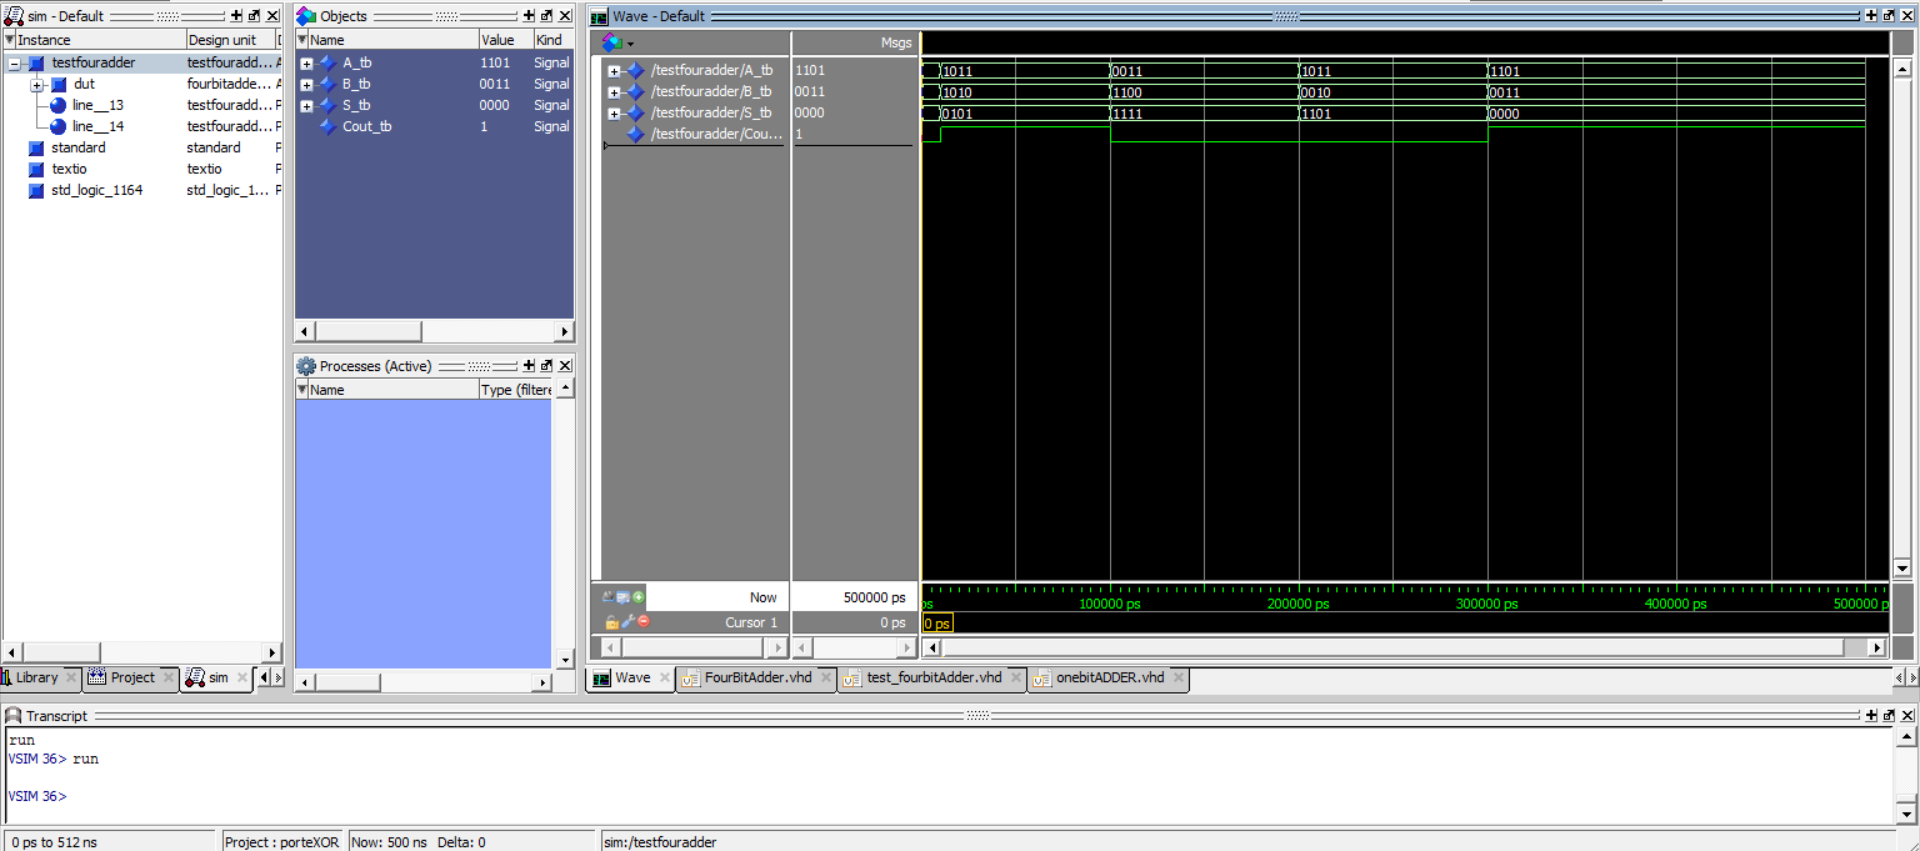This screenshot has height=851, width=1920.
Task: Click the edit grid and timeline icon
Action: pos(622,597)
